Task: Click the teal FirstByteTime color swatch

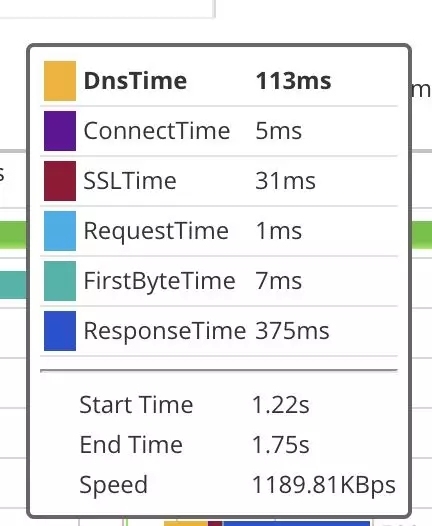Action: tap(60, 281)
